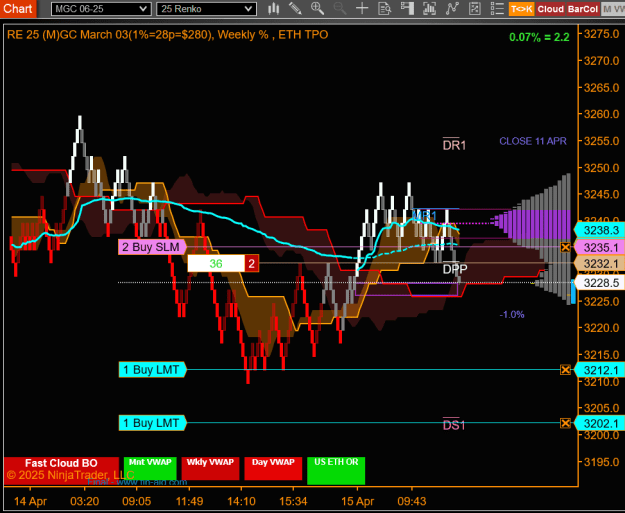This screenshot has width=625, height=513.
Task: Click the 3260.0 price axis label
Action: [601, 114]
